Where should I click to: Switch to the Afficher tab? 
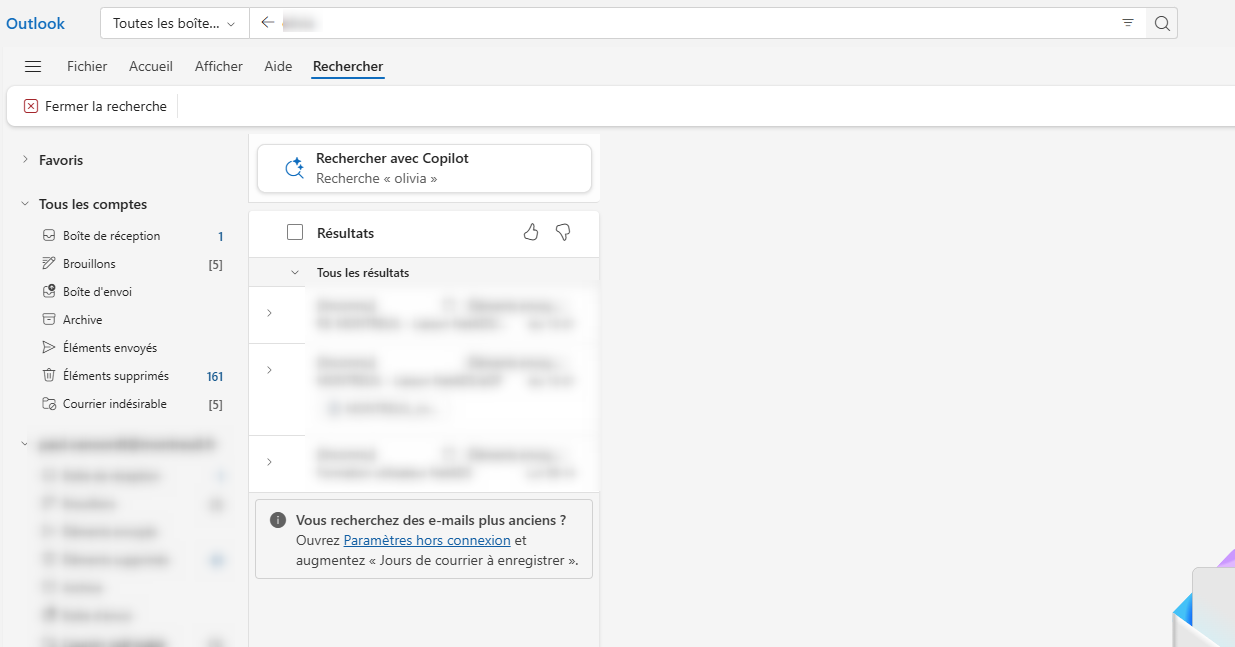[219, 66]
